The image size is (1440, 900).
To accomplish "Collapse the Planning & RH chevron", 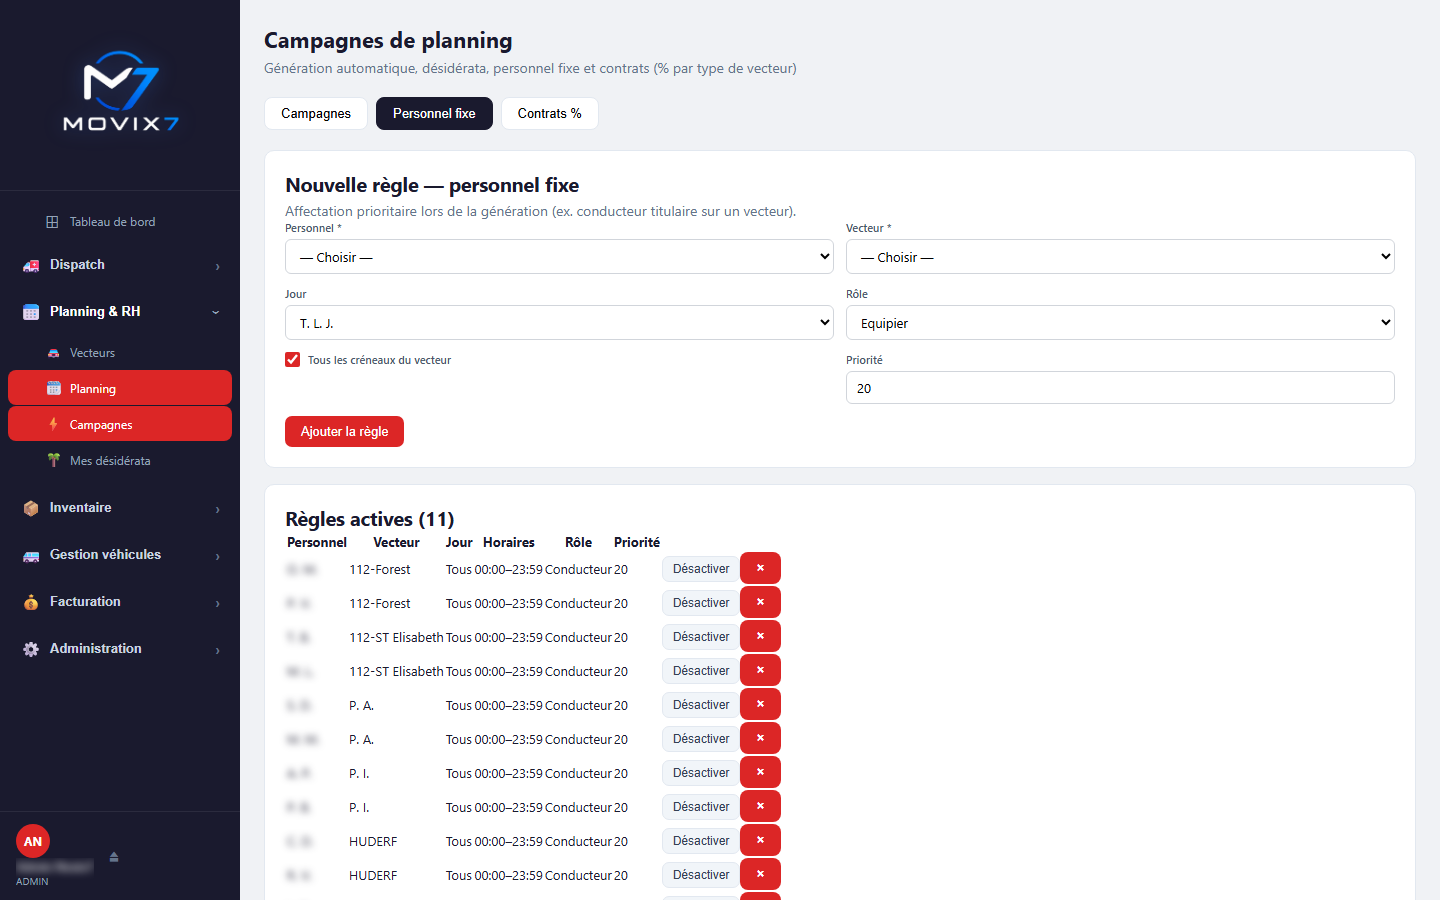I will 216,312.
